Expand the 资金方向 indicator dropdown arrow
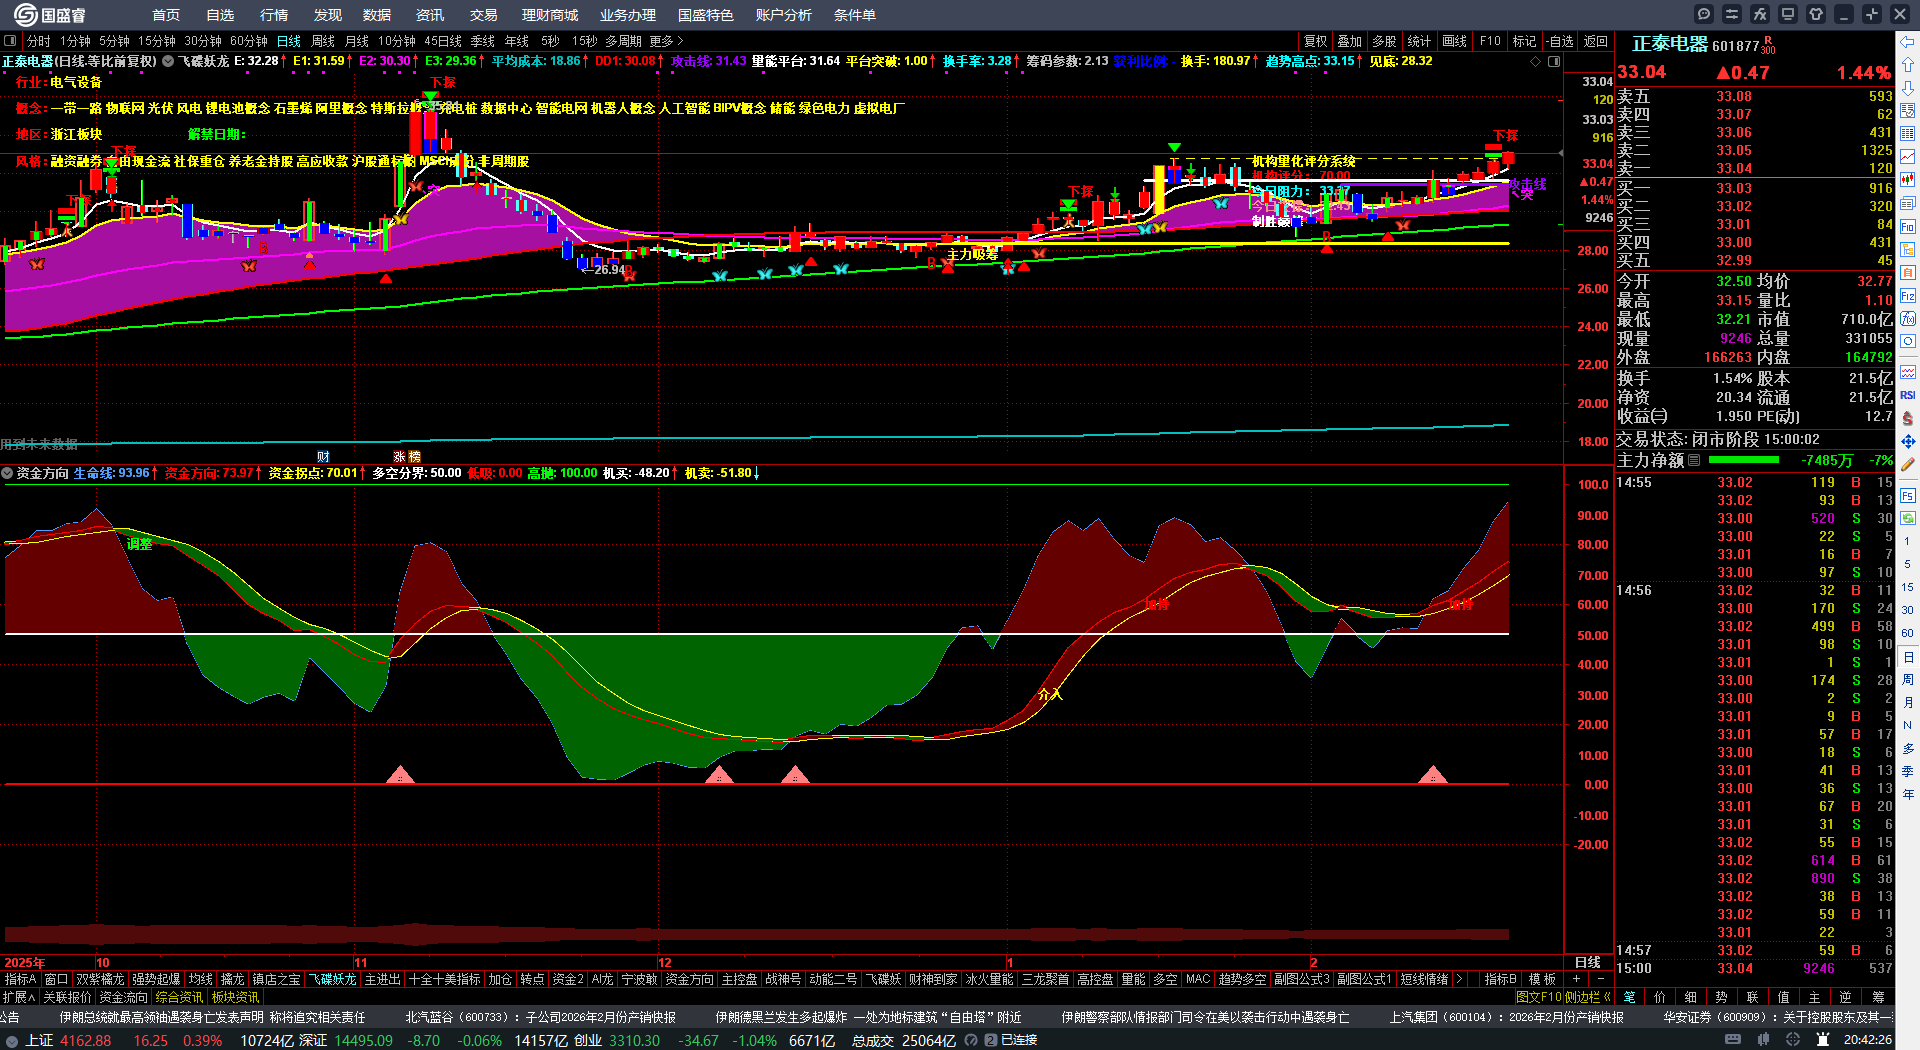This screenshot has height=1050, width=1920. point(8,473)
